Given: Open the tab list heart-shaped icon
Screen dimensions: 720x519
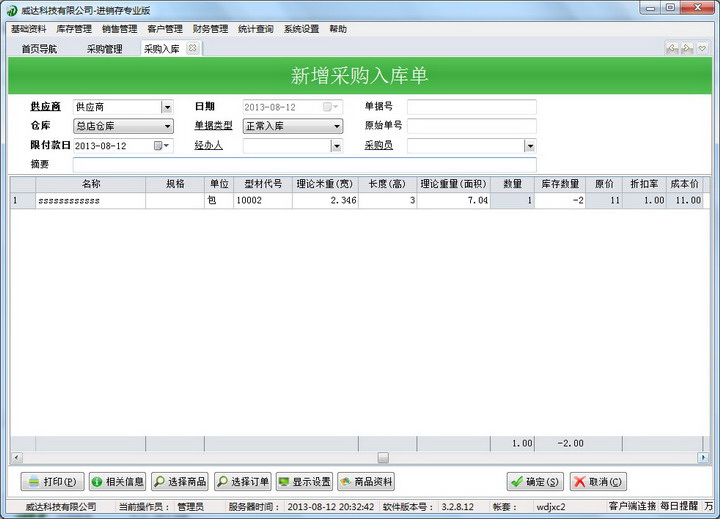Looking at the screenshot, I should coord(702,48).
